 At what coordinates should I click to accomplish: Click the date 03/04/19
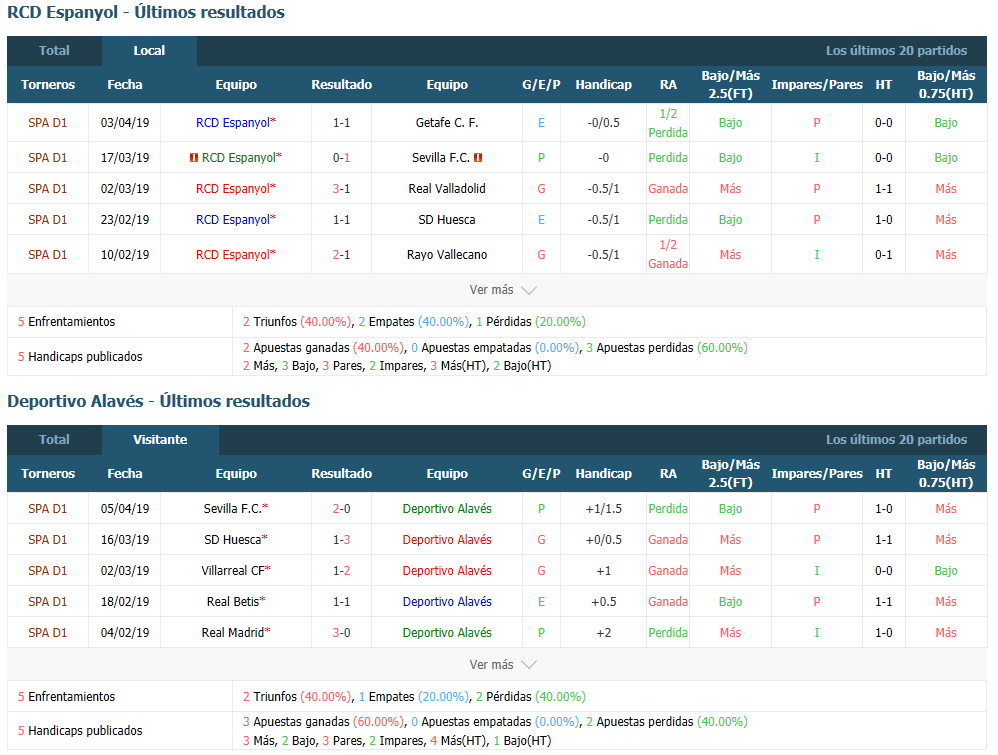(125, 123)
